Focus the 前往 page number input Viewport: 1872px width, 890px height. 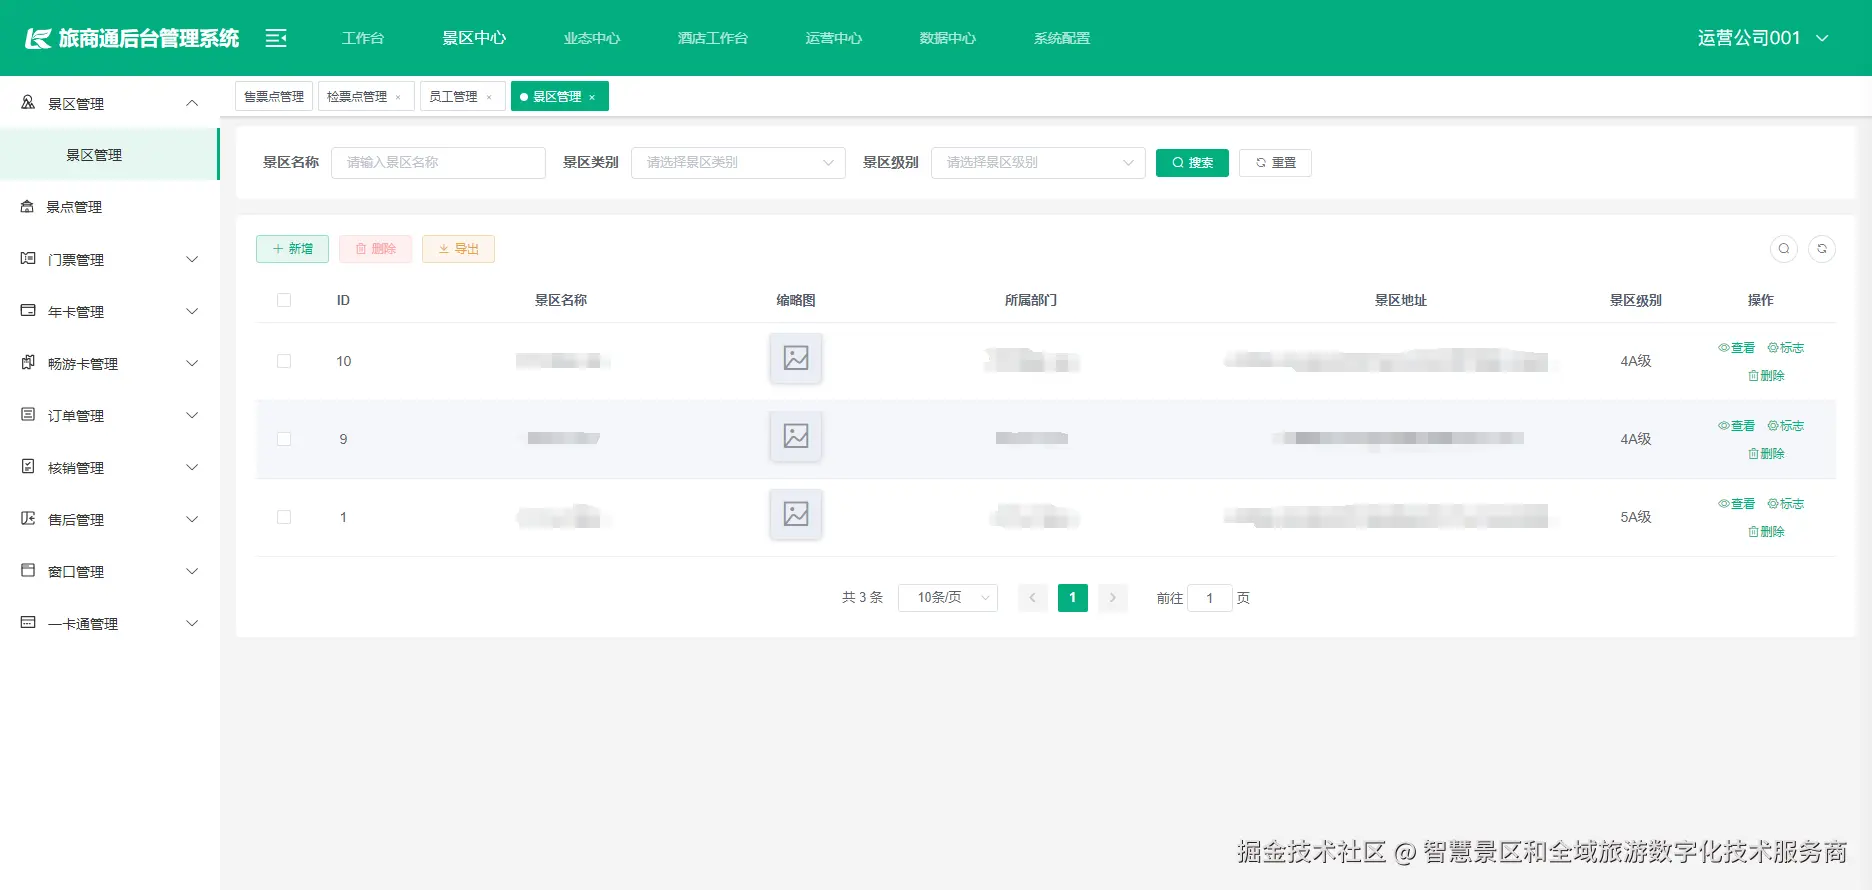[1210, 598]
